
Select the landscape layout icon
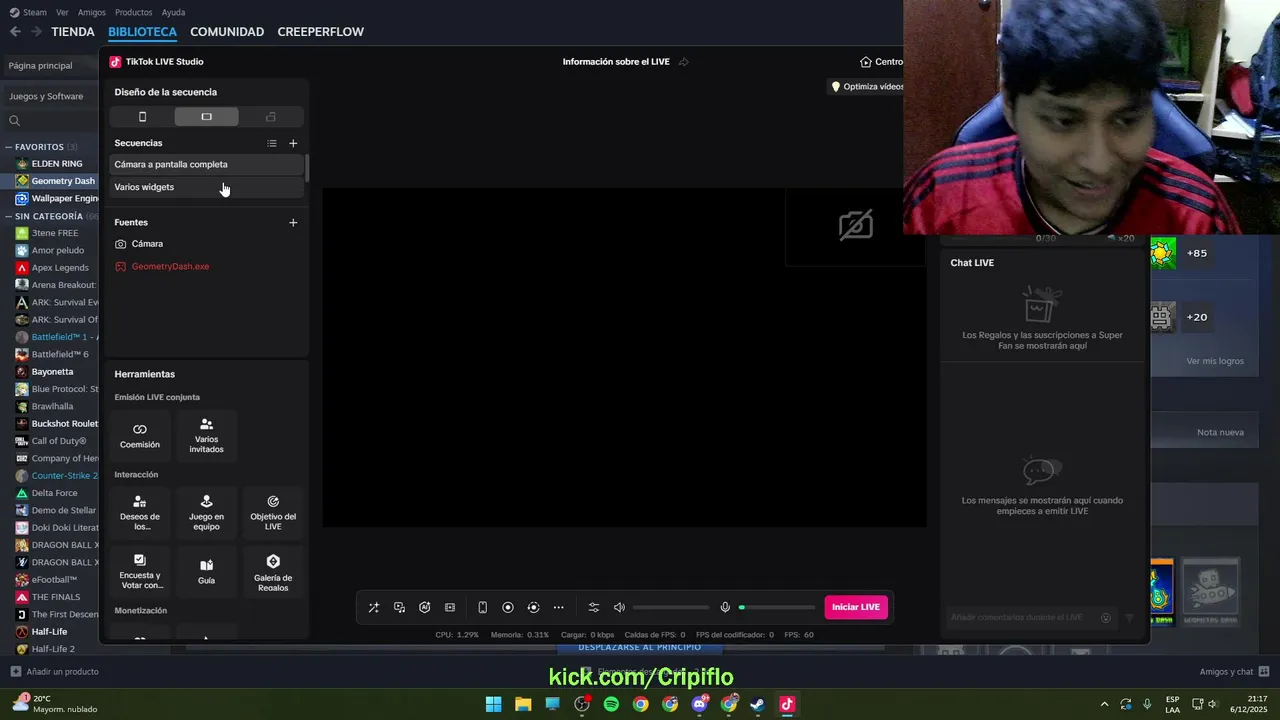(x=206, y=117)
